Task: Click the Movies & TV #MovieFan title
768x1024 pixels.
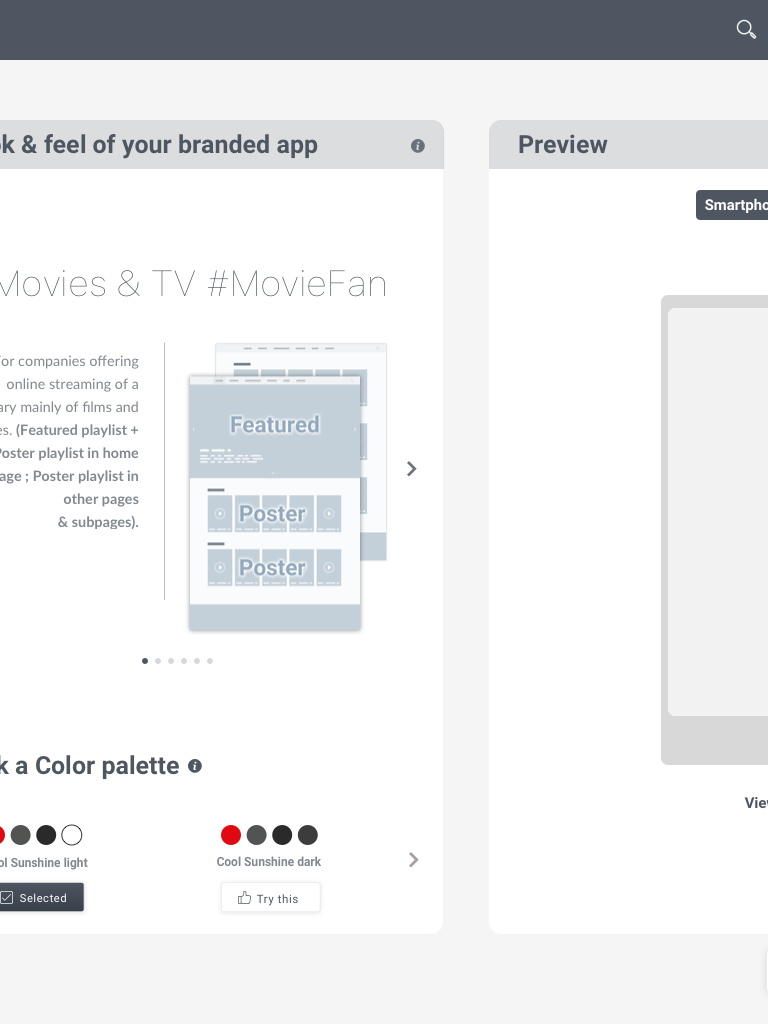Action: point(193,284)
